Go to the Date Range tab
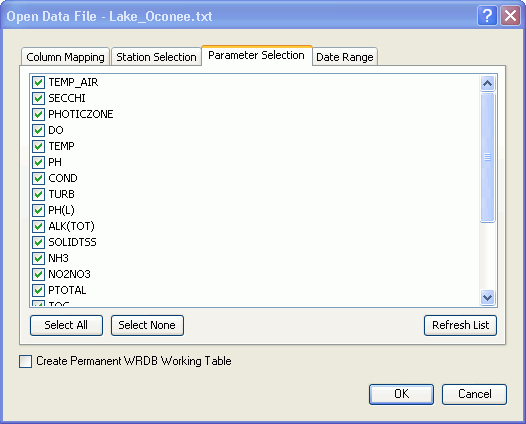 click(345, 57)
